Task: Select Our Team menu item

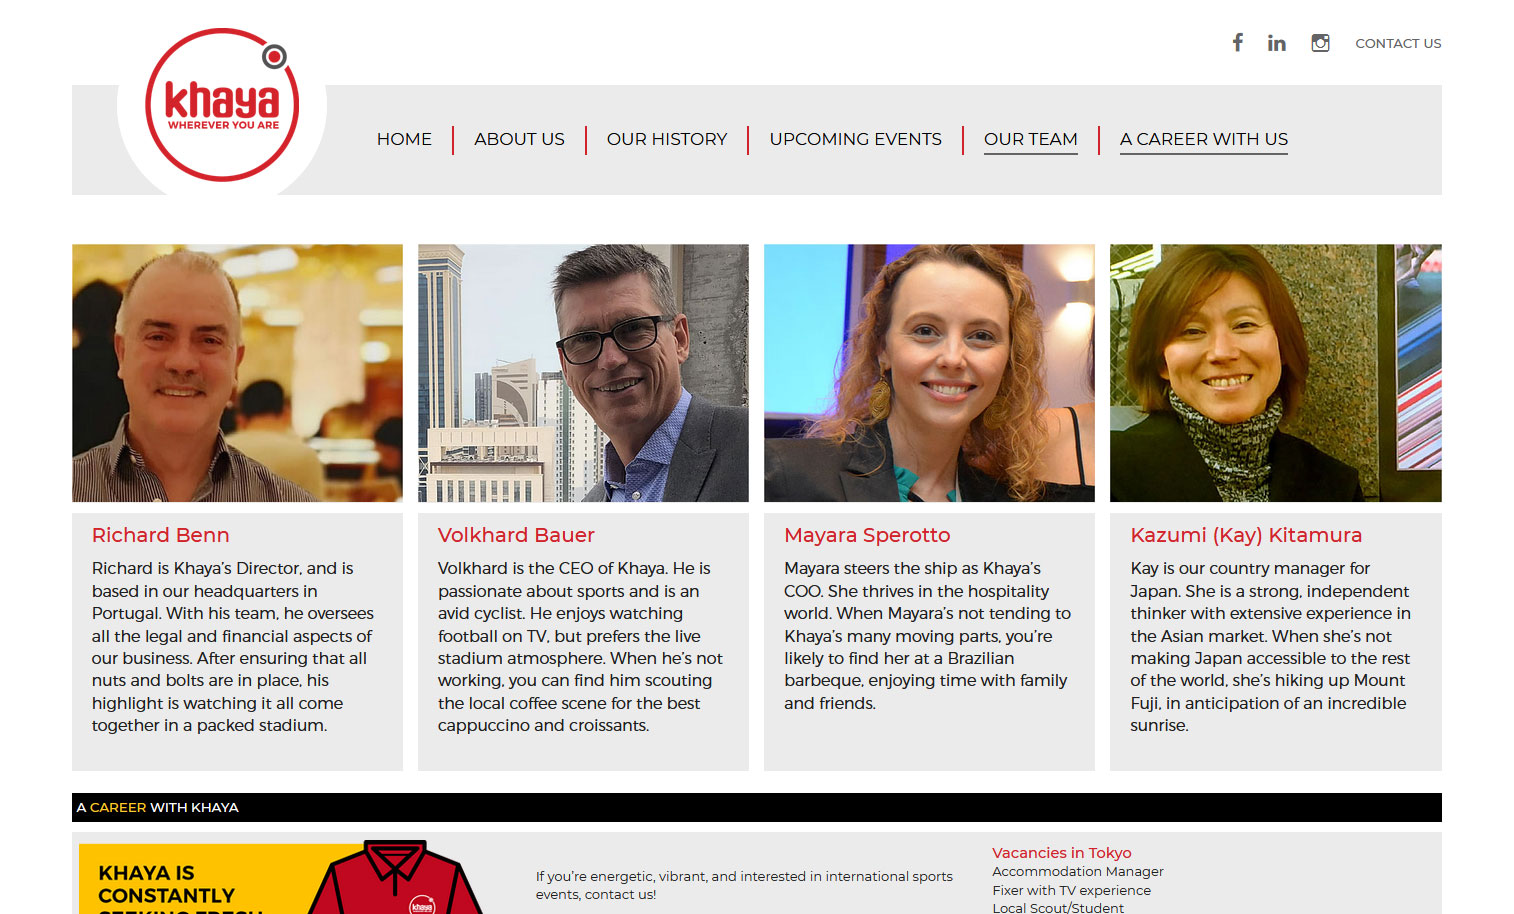Action: click(x=1030, y=139)
